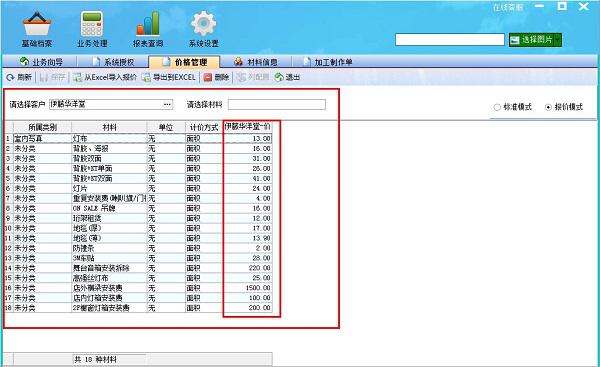The width and height of the screenshot is (600, 367).
Task: Click the 保存 save toolbar icon
Action: (43, 77)
